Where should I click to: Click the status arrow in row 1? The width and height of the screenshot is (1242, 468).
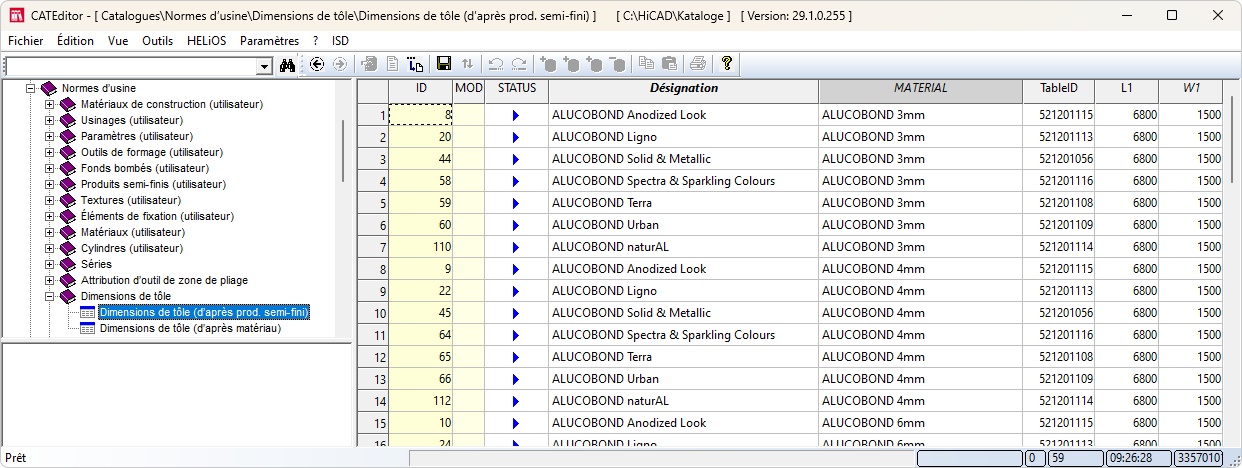coord(516,115)
